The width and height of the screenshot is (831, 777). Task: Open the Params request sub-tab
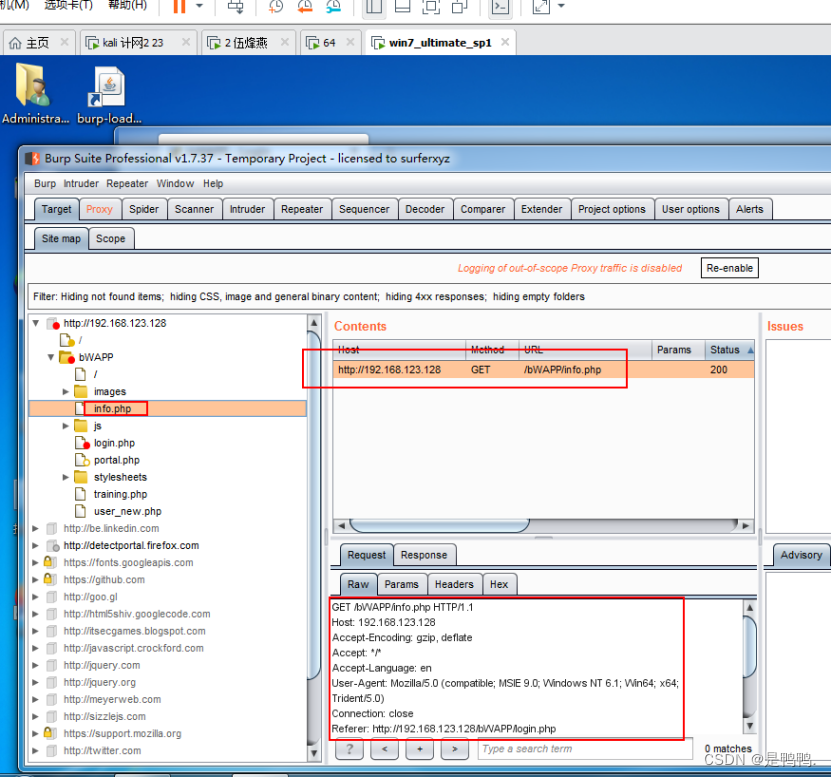point(401,584)
